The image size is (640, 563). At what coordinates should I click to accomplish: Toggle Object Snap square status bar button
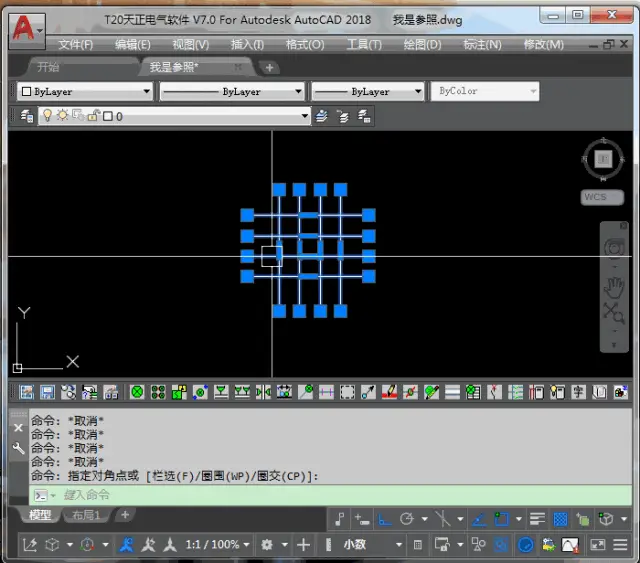tap(502, 519)
